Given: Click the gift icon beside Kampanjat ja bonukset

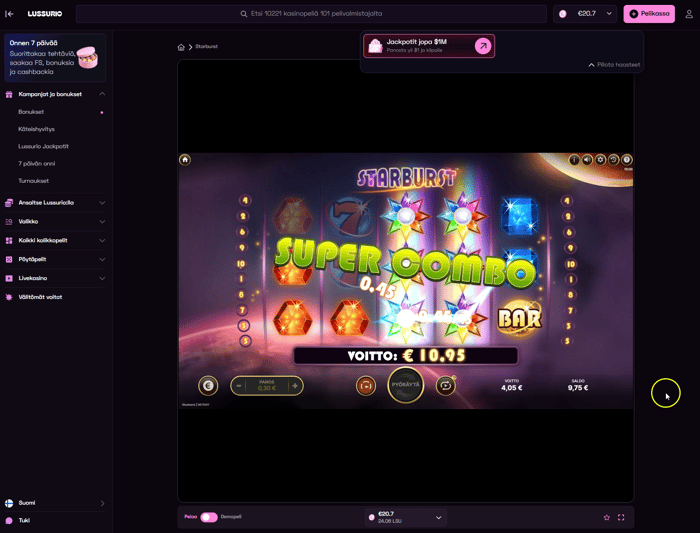Looking at the screenshot, I should pos(9,94).
